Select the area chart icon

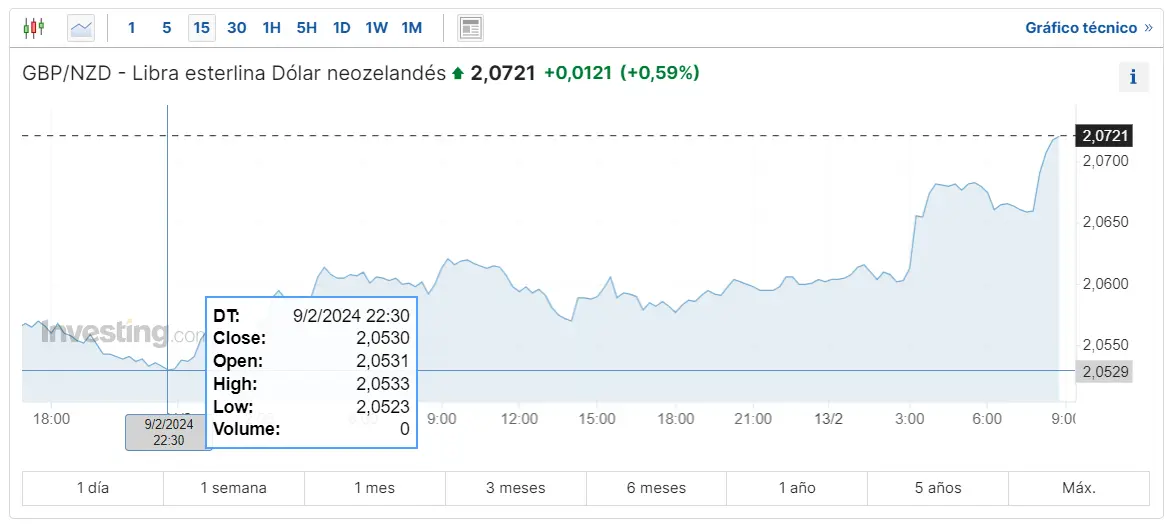pyautogui.click(x=81, y=28)
